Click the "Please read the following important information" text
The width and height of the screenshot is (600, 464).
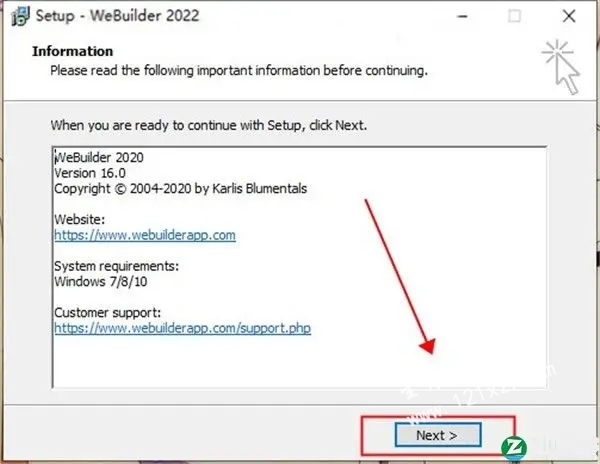tap(239, 71)
